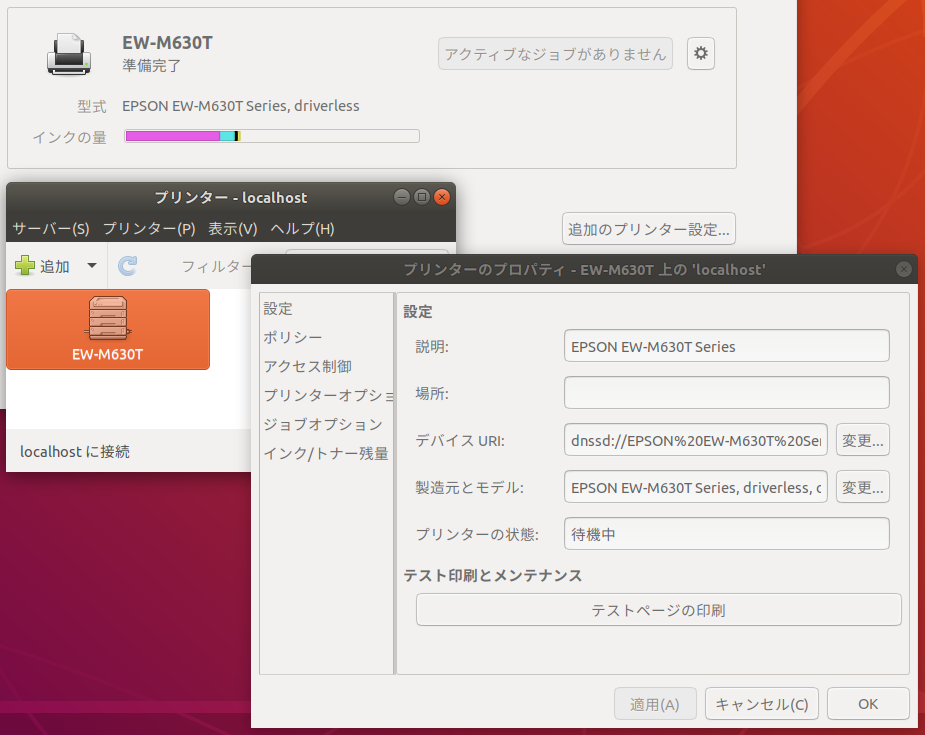The height and width of the screenshot is (735, 925).
Task: Confirm properties by clicking OK
Action: pos(867,703)
